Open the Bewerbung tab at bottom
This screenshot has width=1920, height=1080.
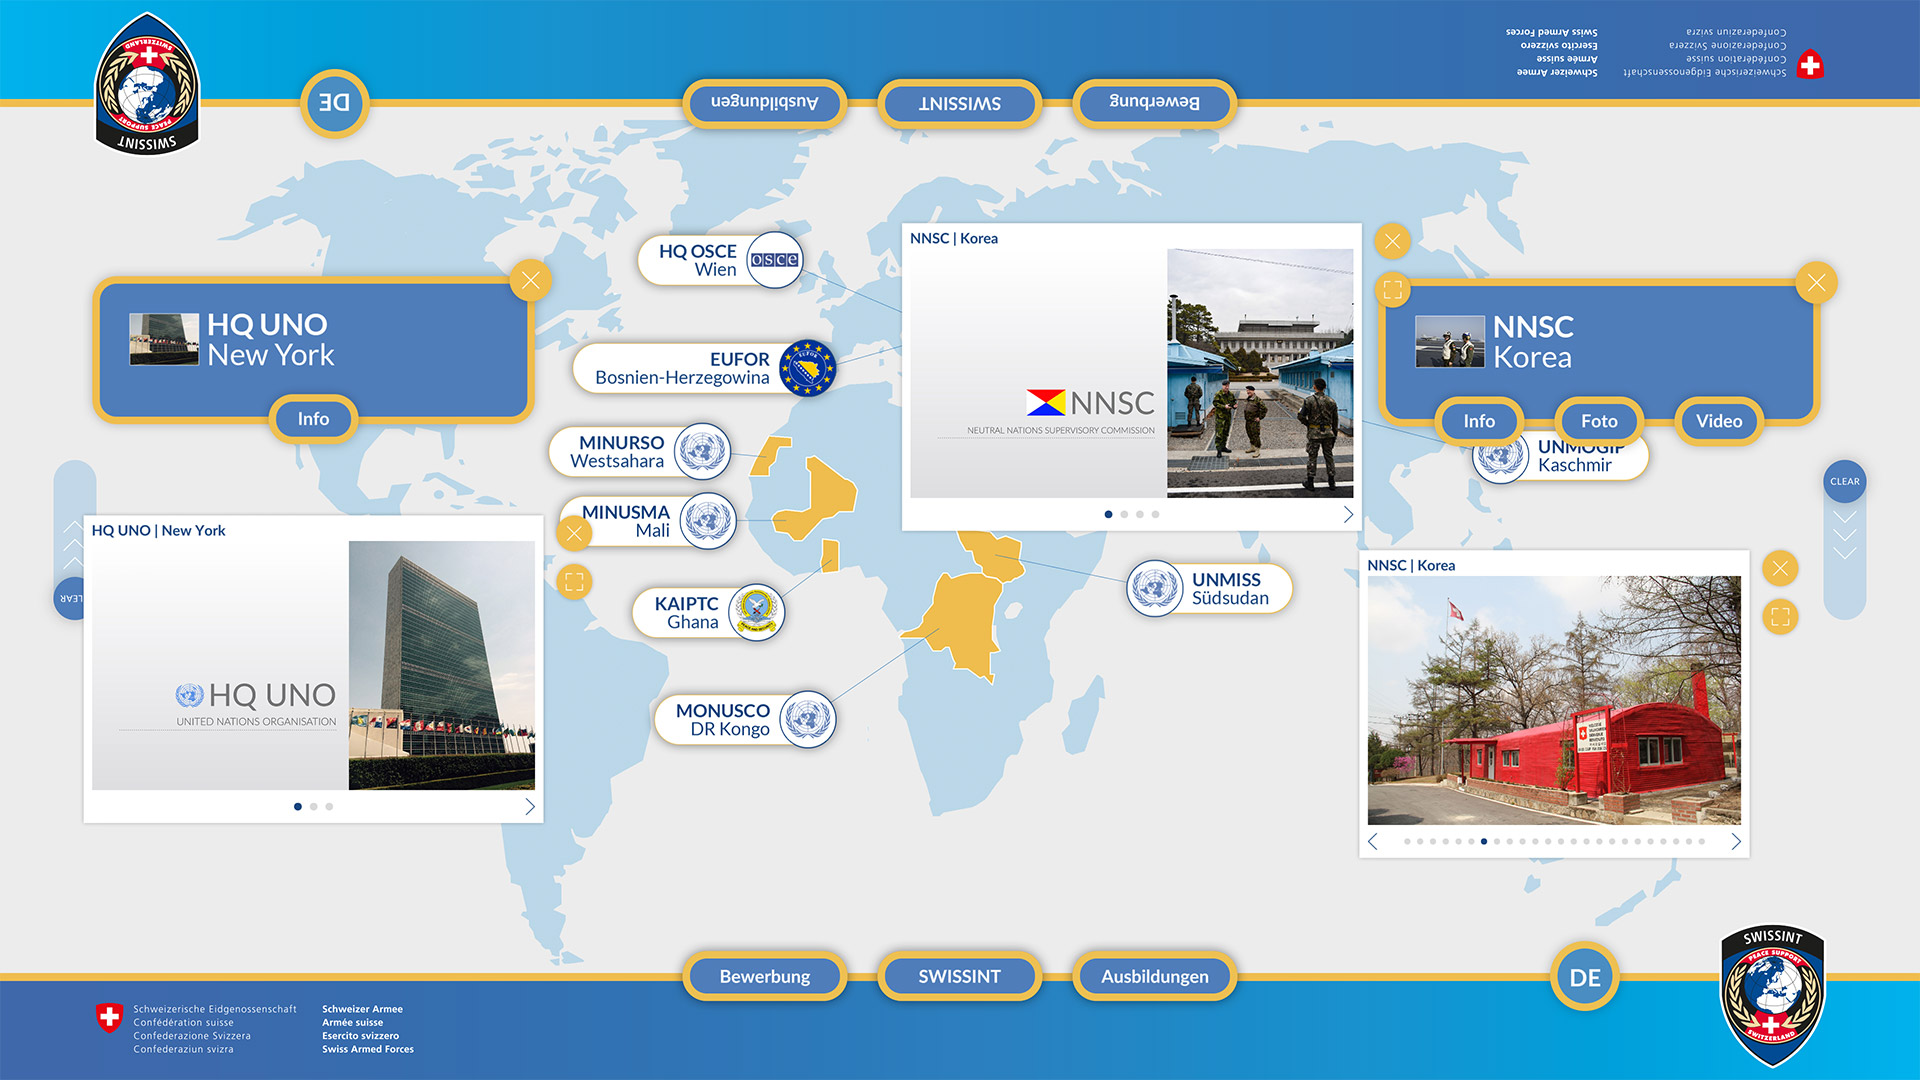pyautogui.click(x=765, y=976)
